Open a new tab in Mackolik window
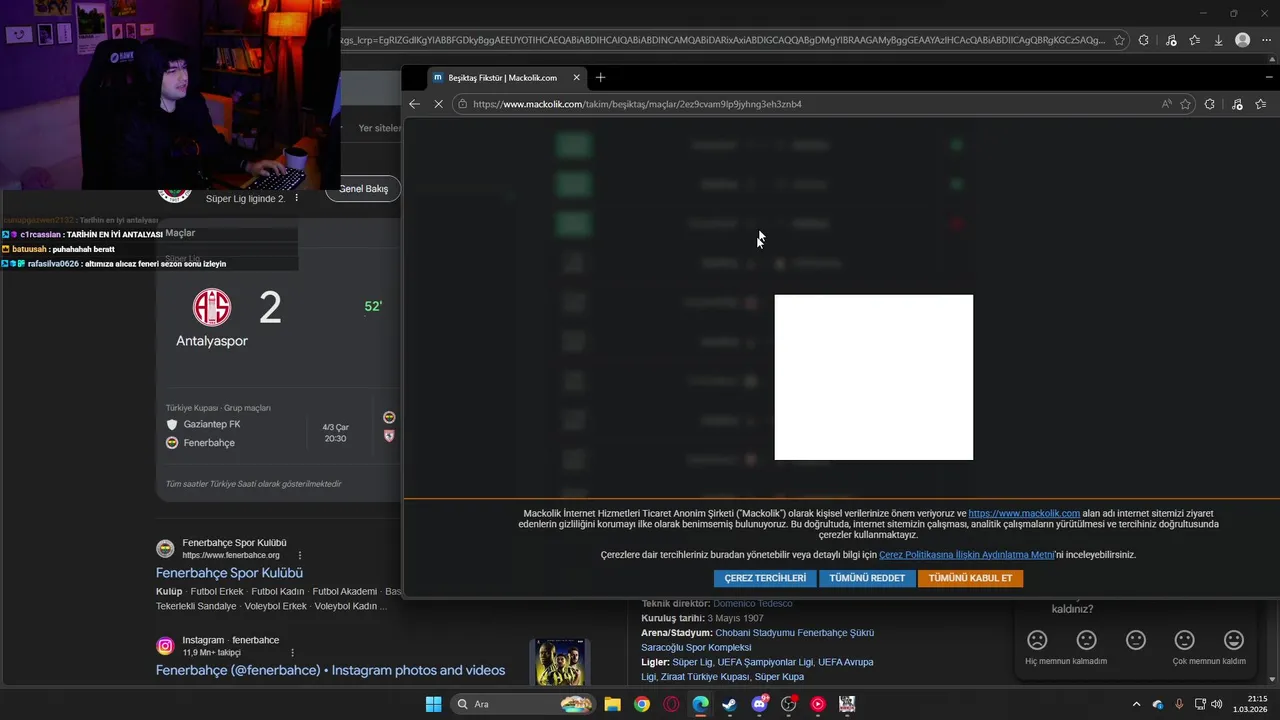The width and height of the screenshot is (1280, 720). click(x=600, y=77)
